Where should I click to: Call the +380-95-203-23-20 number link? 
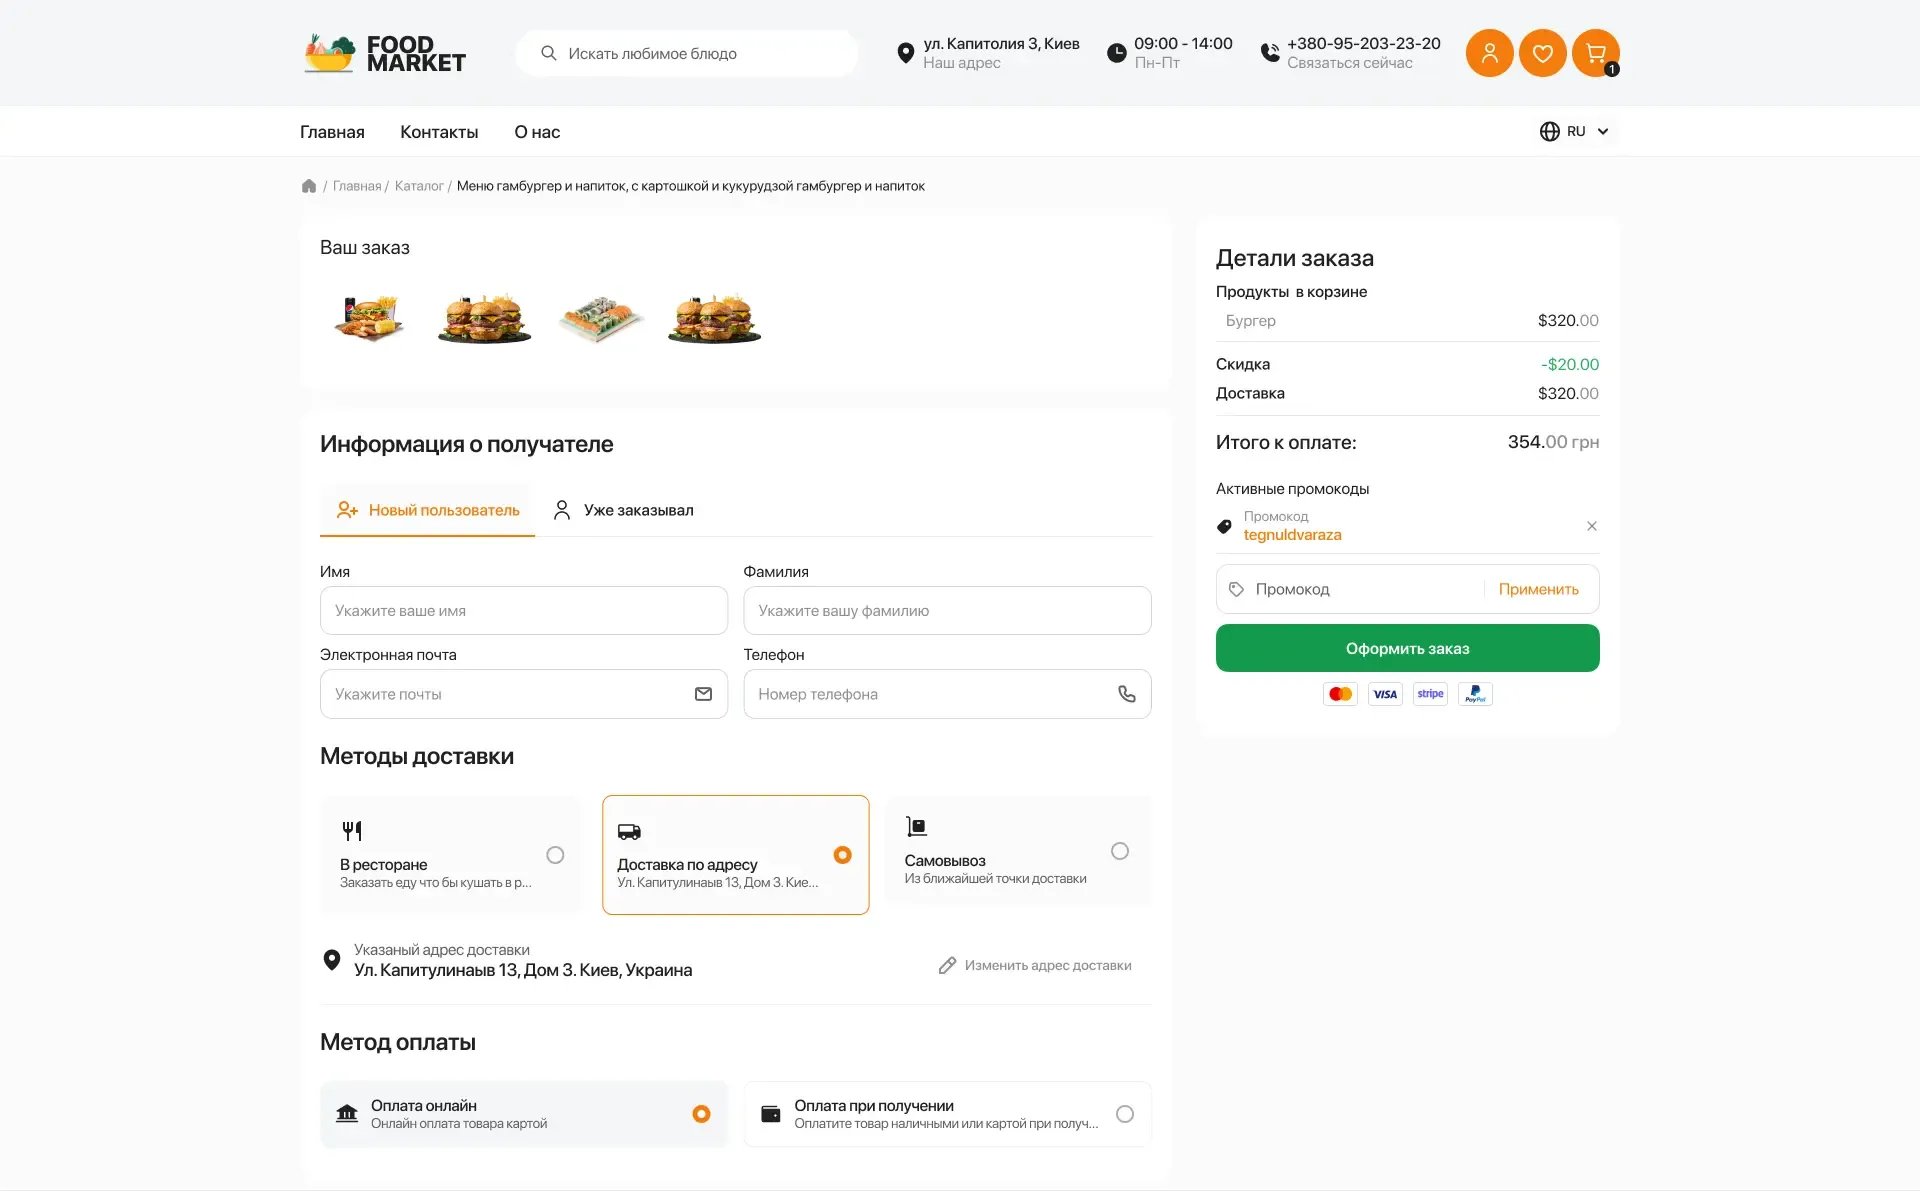point(1364,43)
